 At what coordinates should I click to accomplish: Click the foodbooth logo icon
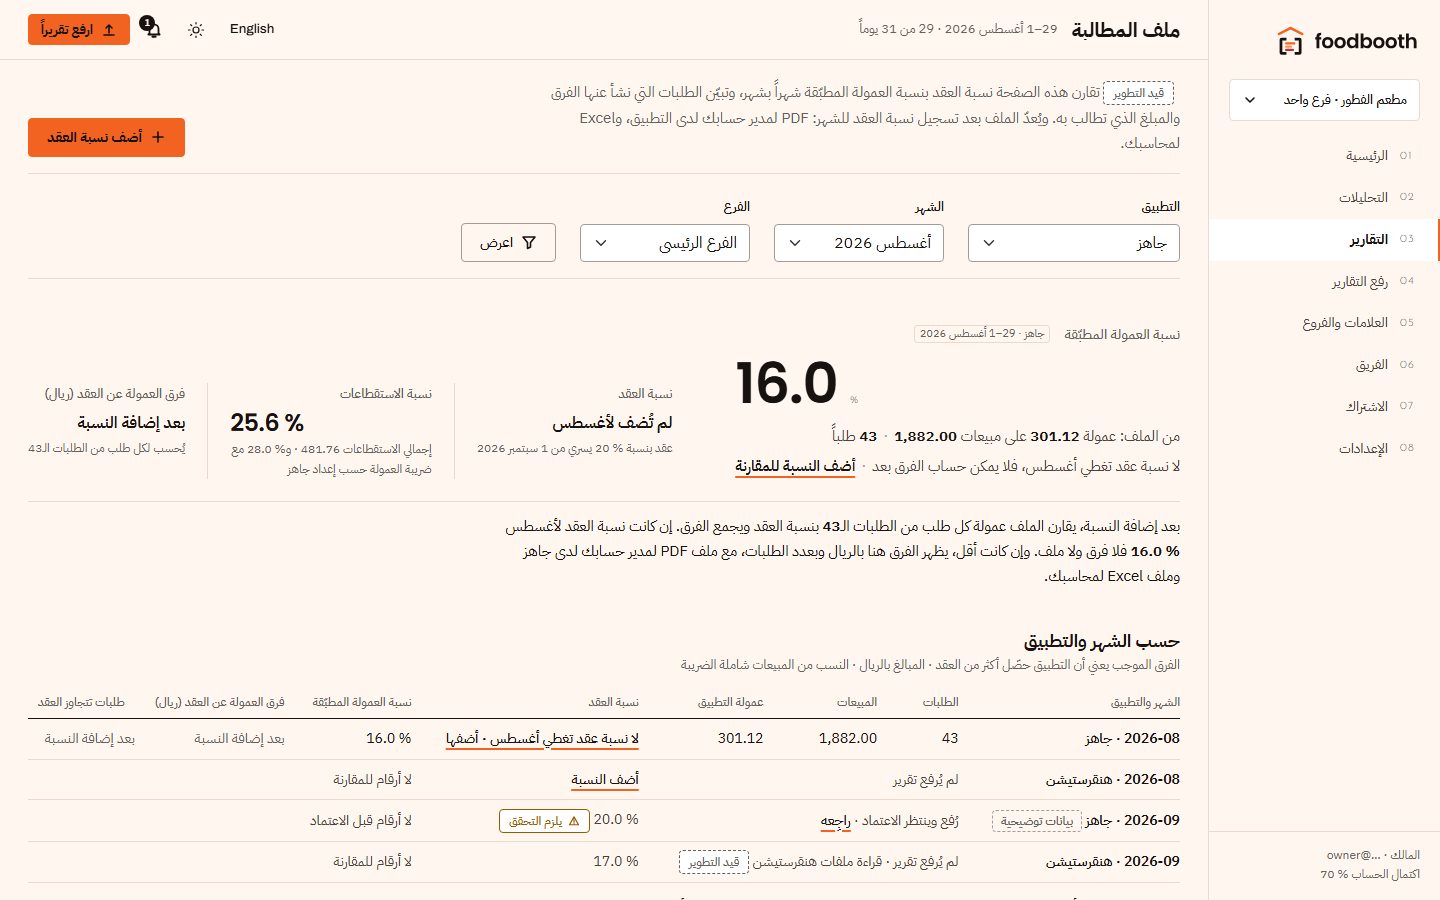pos(1290,41)
